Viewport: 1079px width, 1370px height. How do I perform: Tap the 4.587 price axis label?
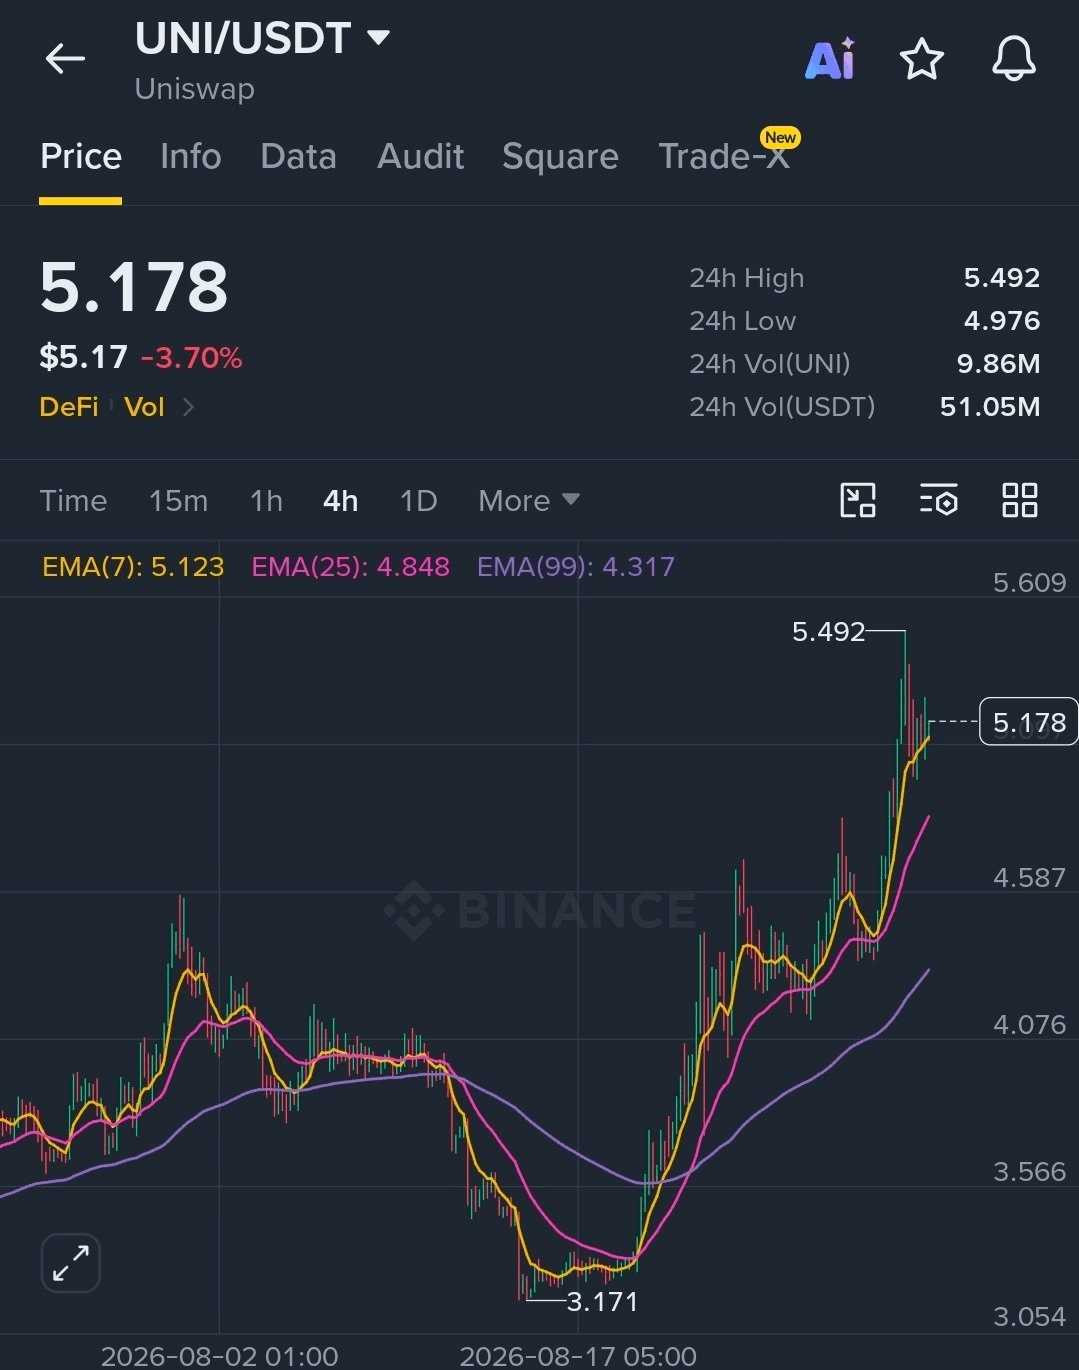(x=1029, y=878)
